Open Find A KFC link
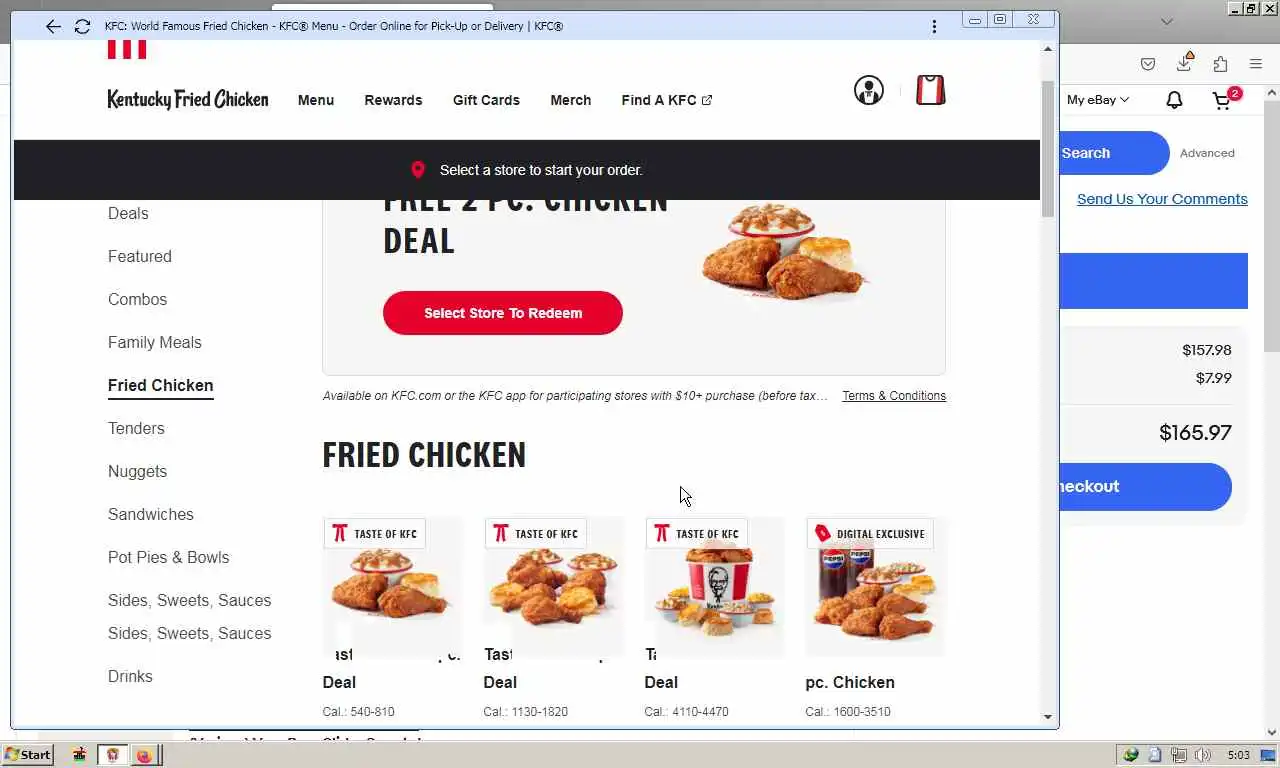The width and height of the screenshot is (1280, 768). pos(667,100)
